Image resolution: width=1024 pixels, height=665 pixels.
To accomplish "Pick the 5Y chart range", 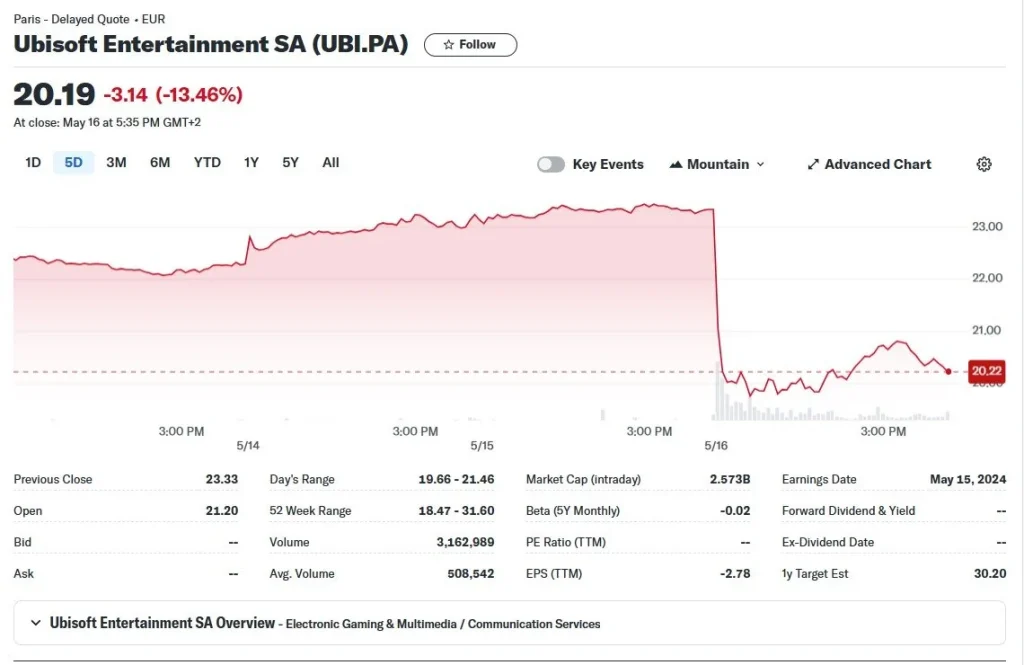I will (290, 162).
